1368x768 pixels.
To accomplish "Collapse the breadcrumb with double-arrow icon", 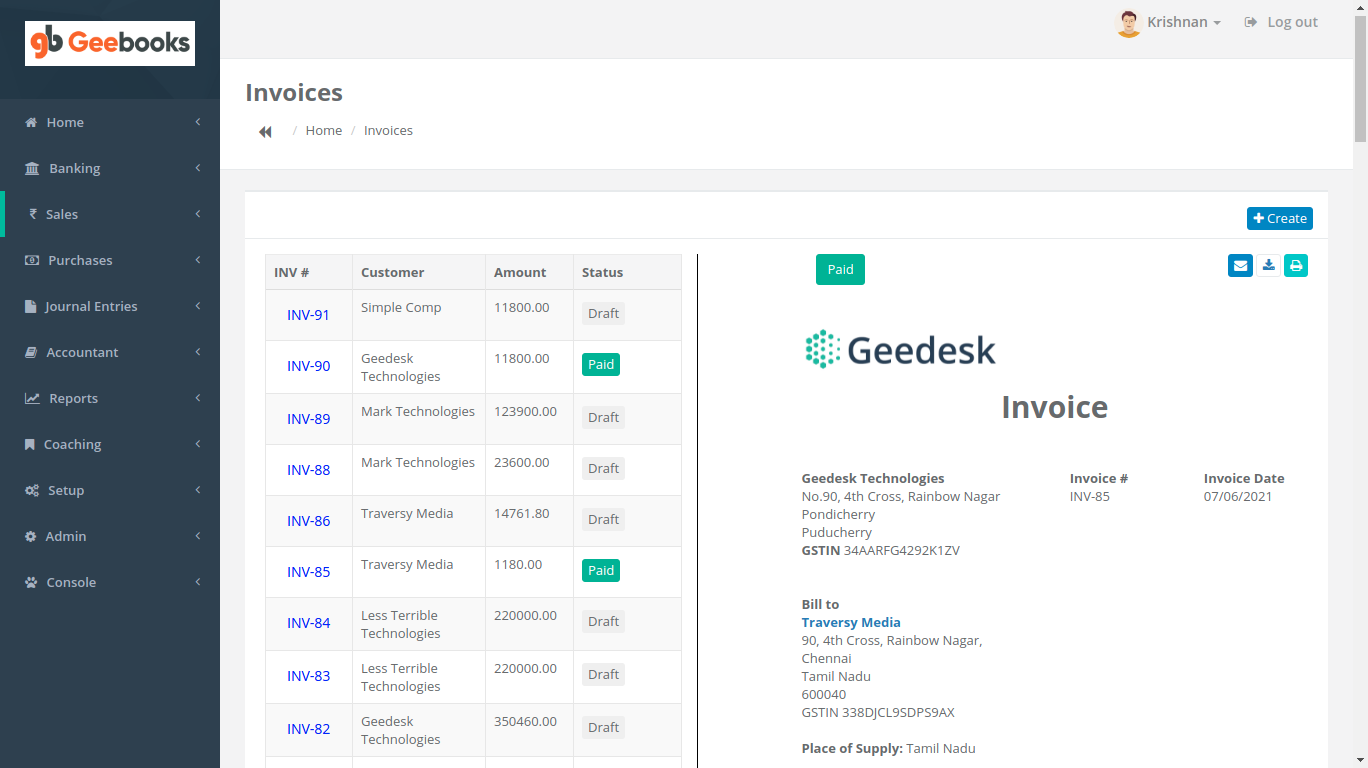I will point(264,130).
